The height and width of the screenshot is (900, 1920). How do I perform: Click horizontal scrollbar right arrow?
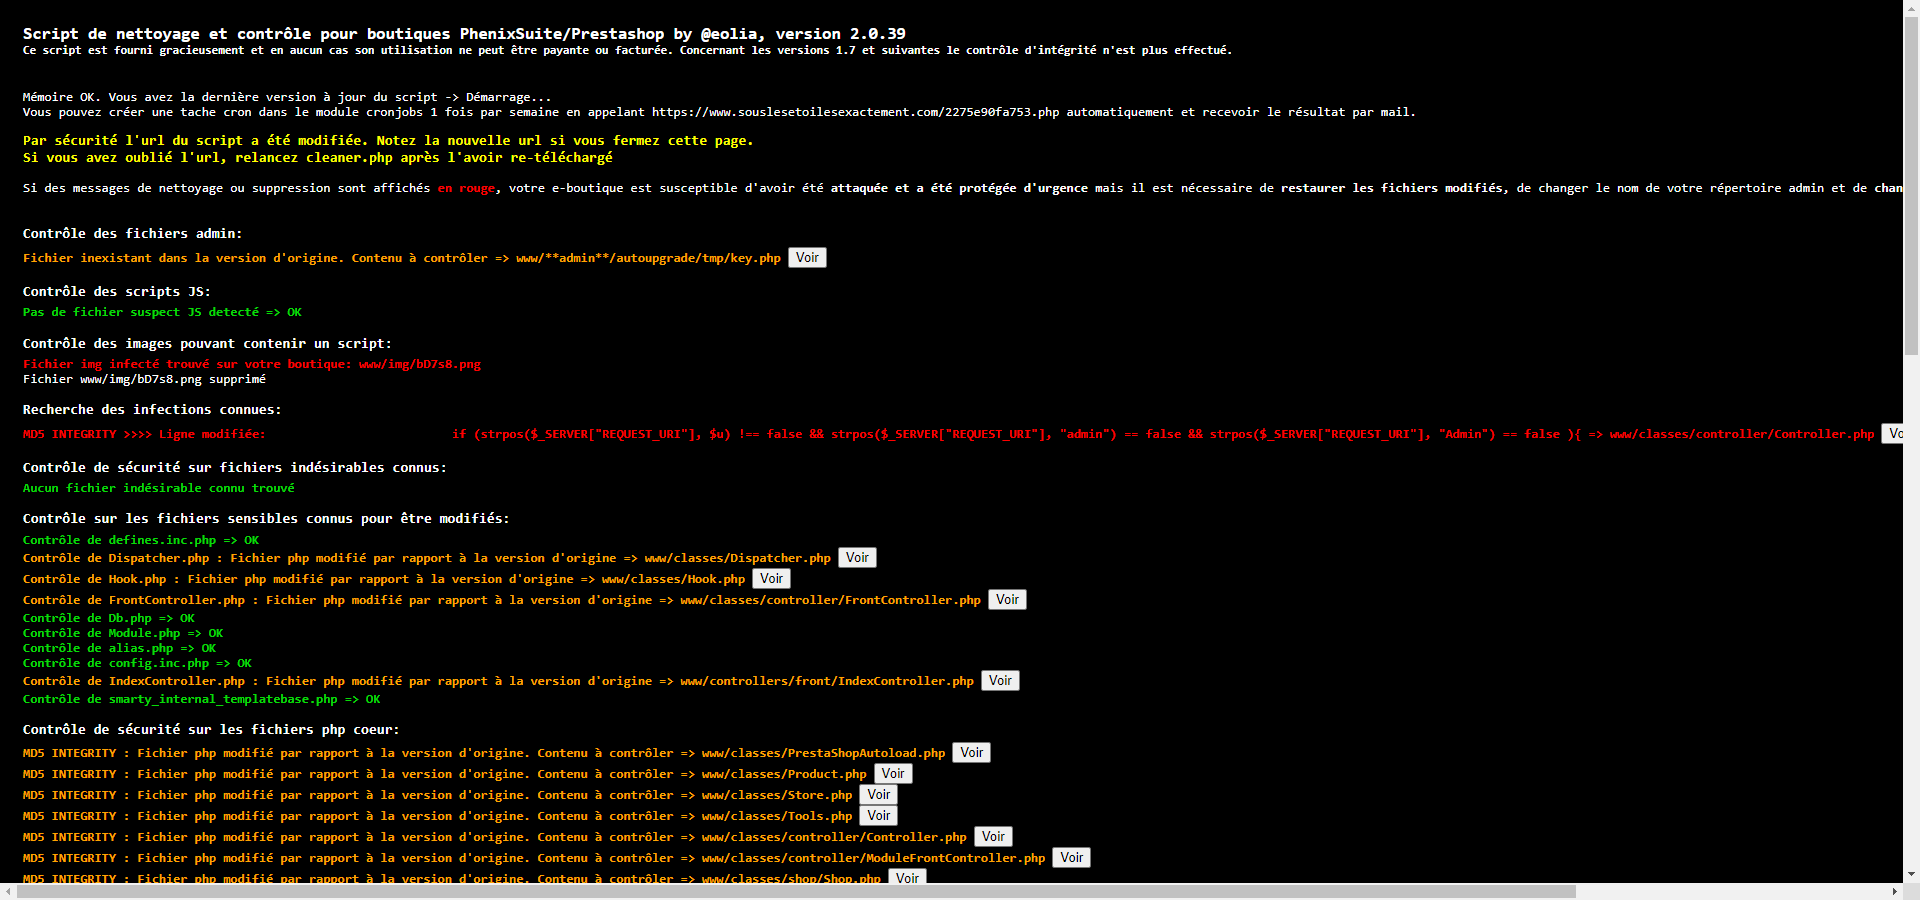(1894, 891)
